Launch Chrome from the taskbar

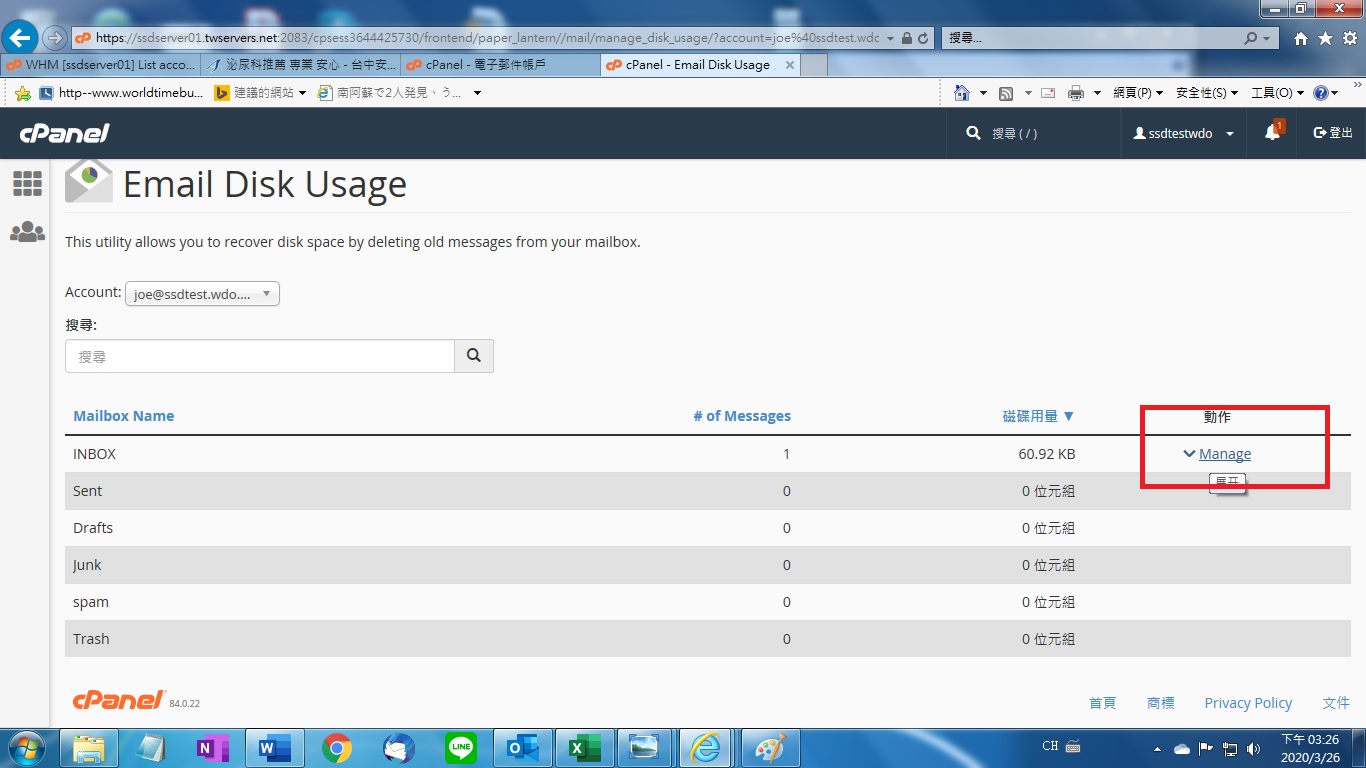pyautogui.click(x=337, y=748)
